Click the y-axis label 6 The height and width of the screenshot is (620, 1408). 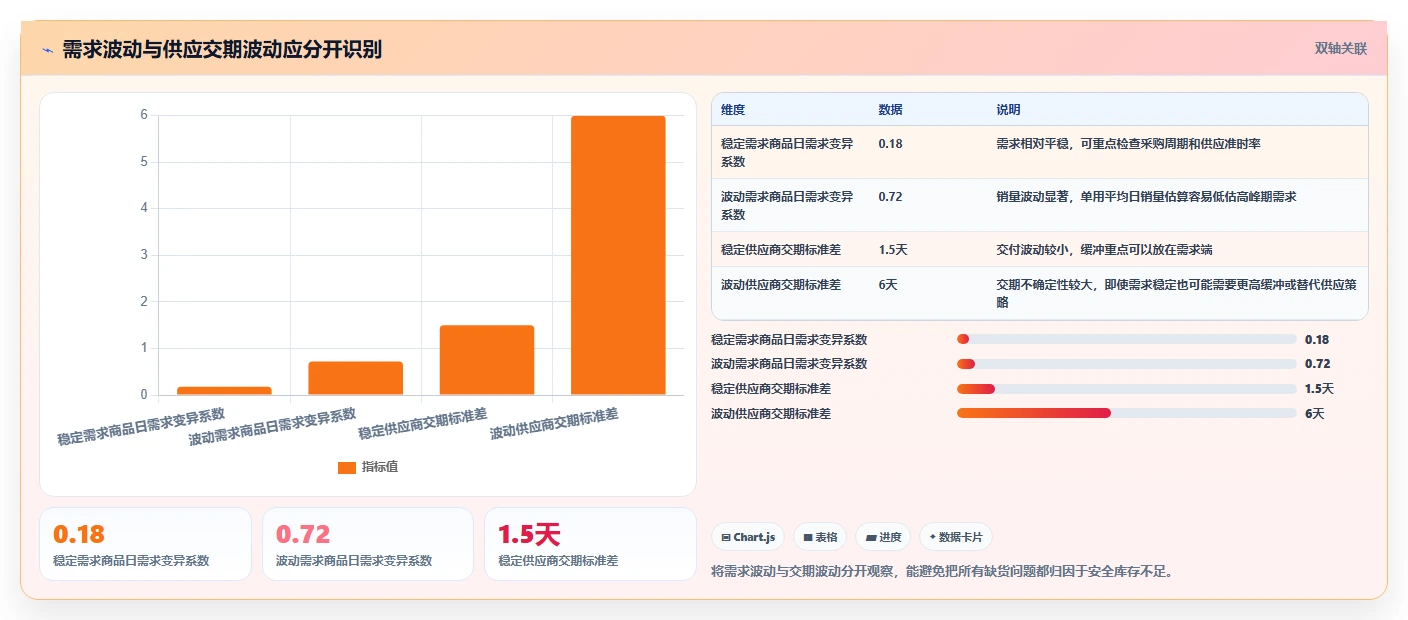pyautogui.click(x=144, y=115)
